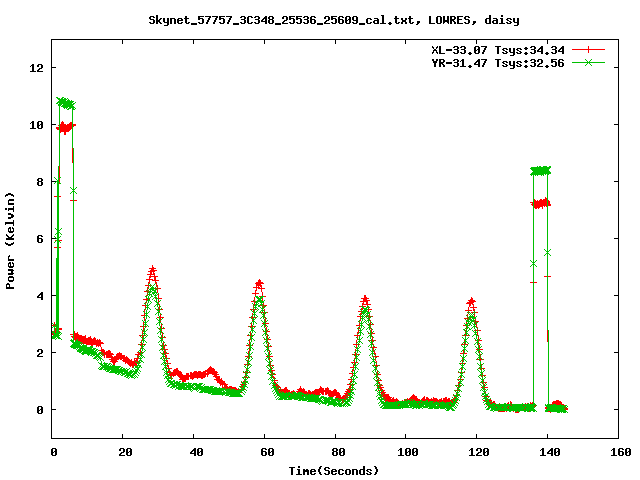Click the y-axis tick label 12
The width and height of the screenshot is (640, 480).
pyautogui.click(x=36, y=68)
